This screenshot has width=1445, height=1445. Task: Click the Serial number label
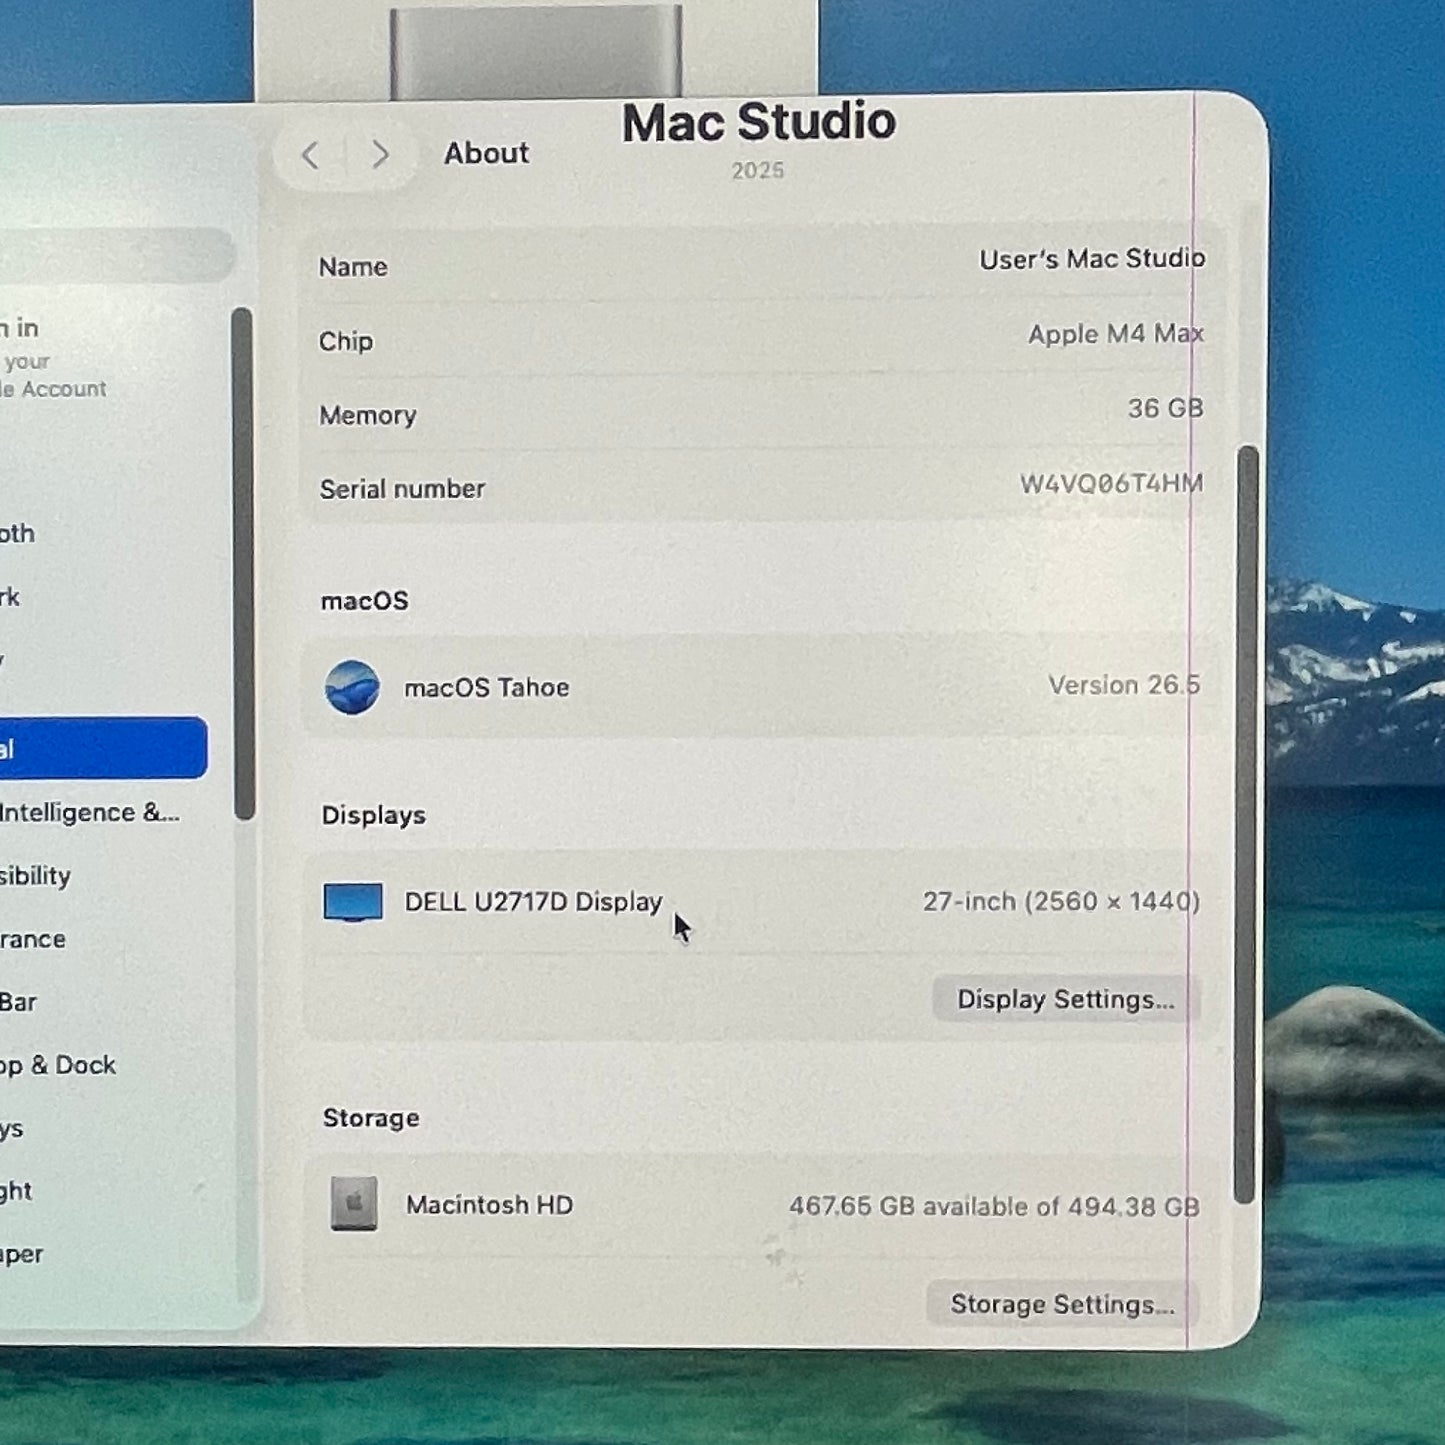click(402, 489)
